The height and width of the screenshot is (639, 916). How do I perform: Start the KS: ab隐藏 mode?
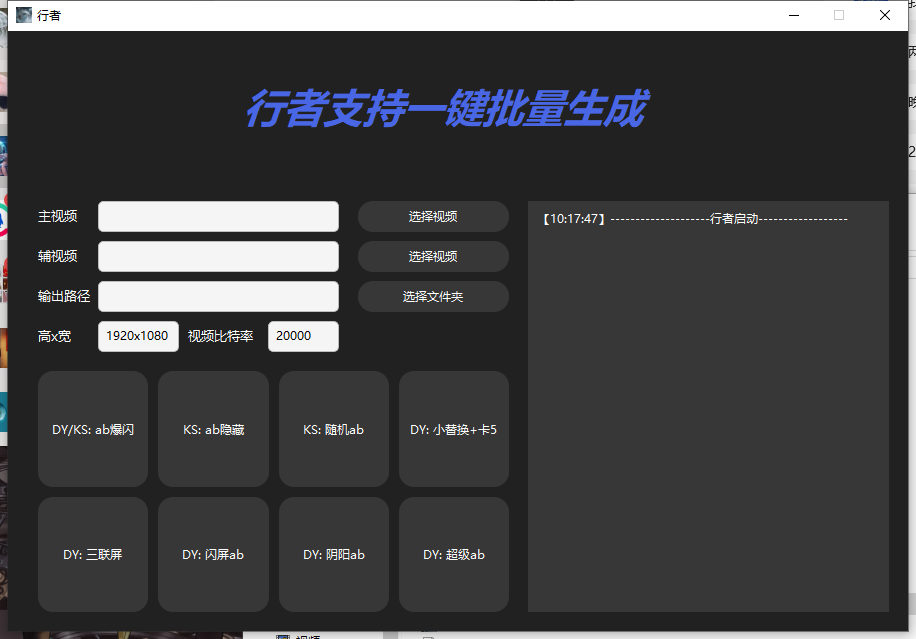tap(213, 429)
